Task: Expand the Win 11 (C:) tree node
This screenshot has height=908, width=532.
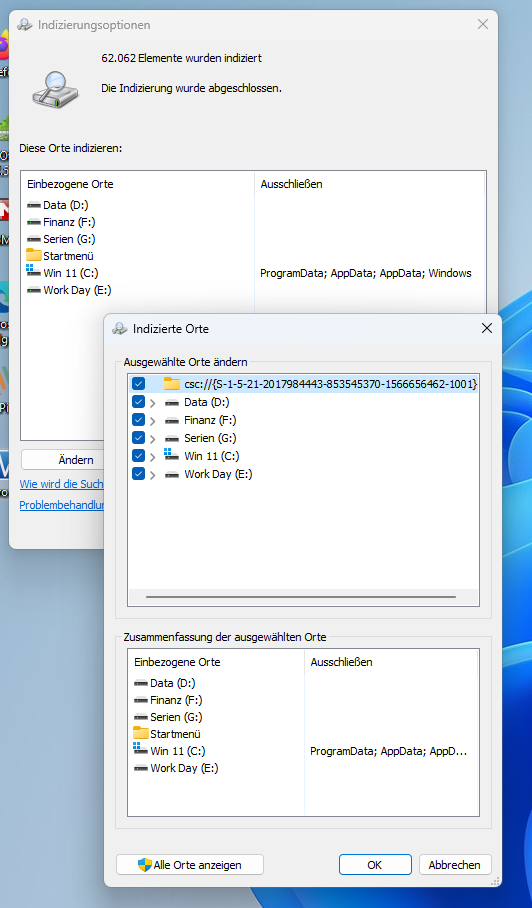Action: click(153, 457)
